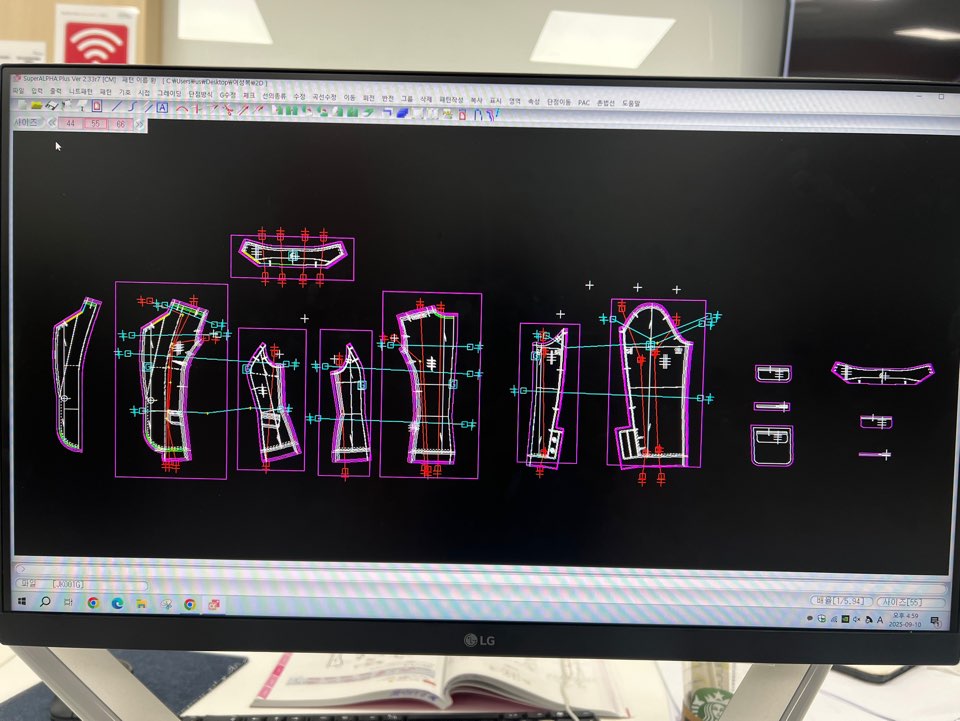Open the 도움말 menu
This screenshot has width=960, height=721.
tap(631, 102)
